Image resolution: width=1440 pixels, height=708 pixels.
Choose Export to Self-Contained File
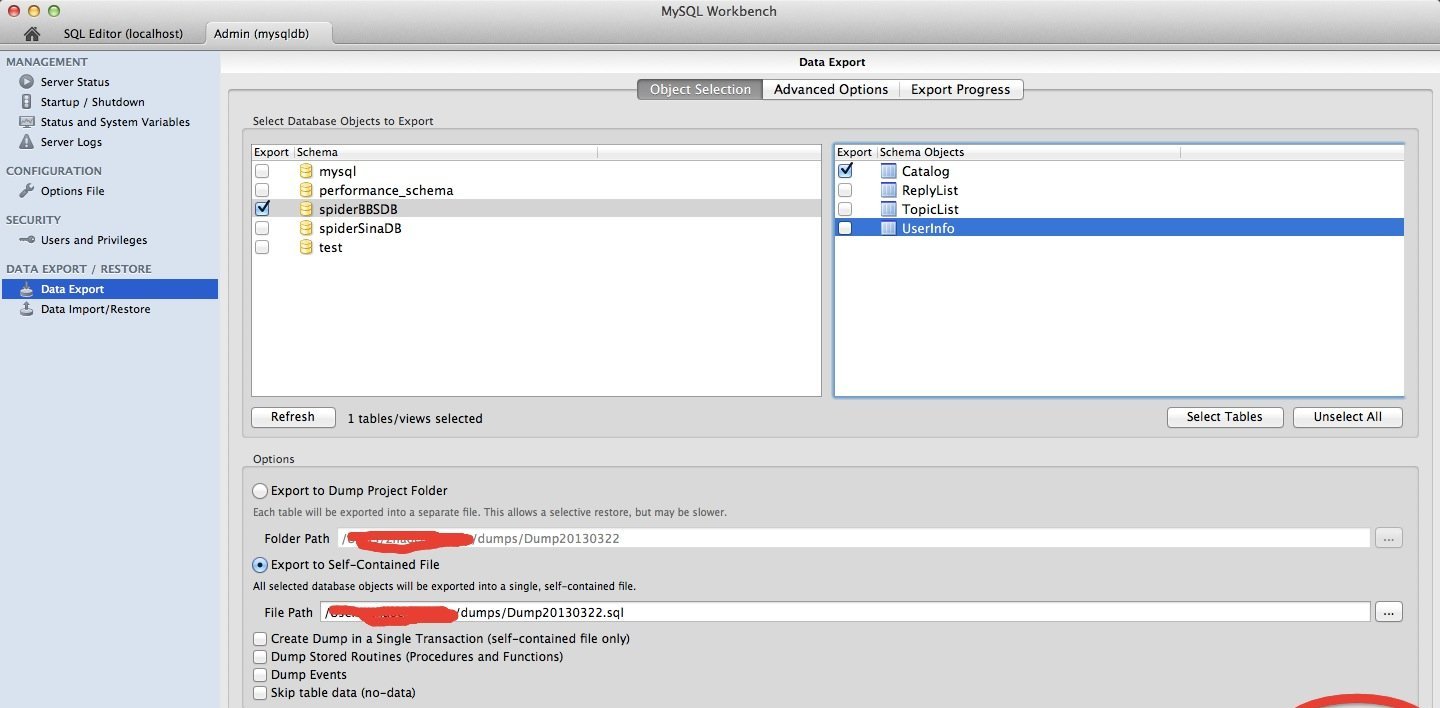(x=260, y=565)
